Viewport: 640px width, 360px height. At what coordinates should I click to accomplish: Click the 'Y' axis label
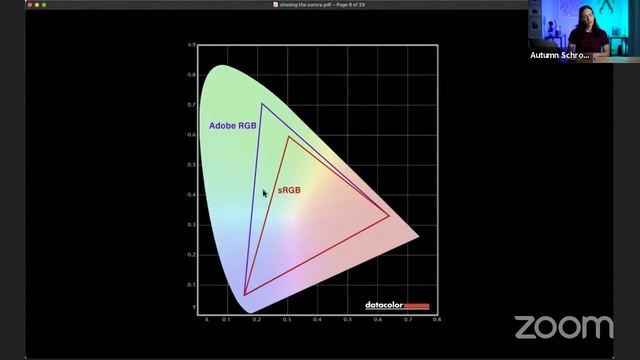point(194,307)
